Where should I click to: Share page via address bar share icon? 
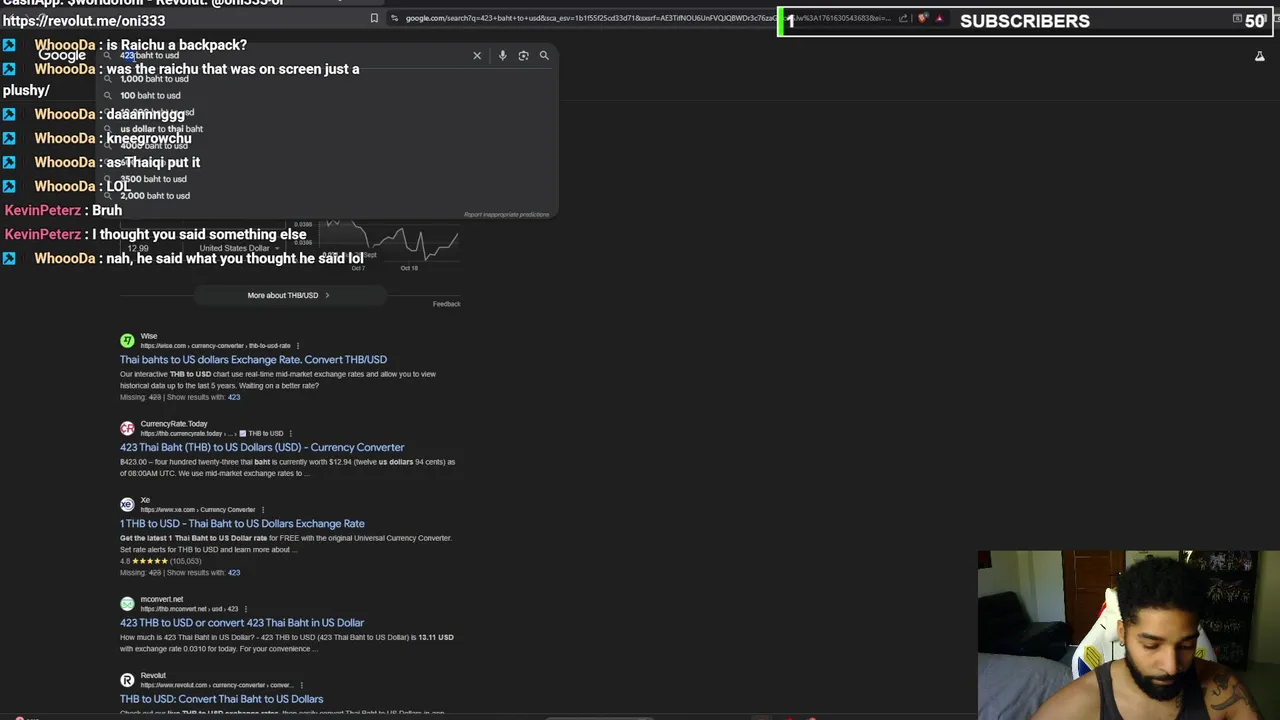pos(903,18)
